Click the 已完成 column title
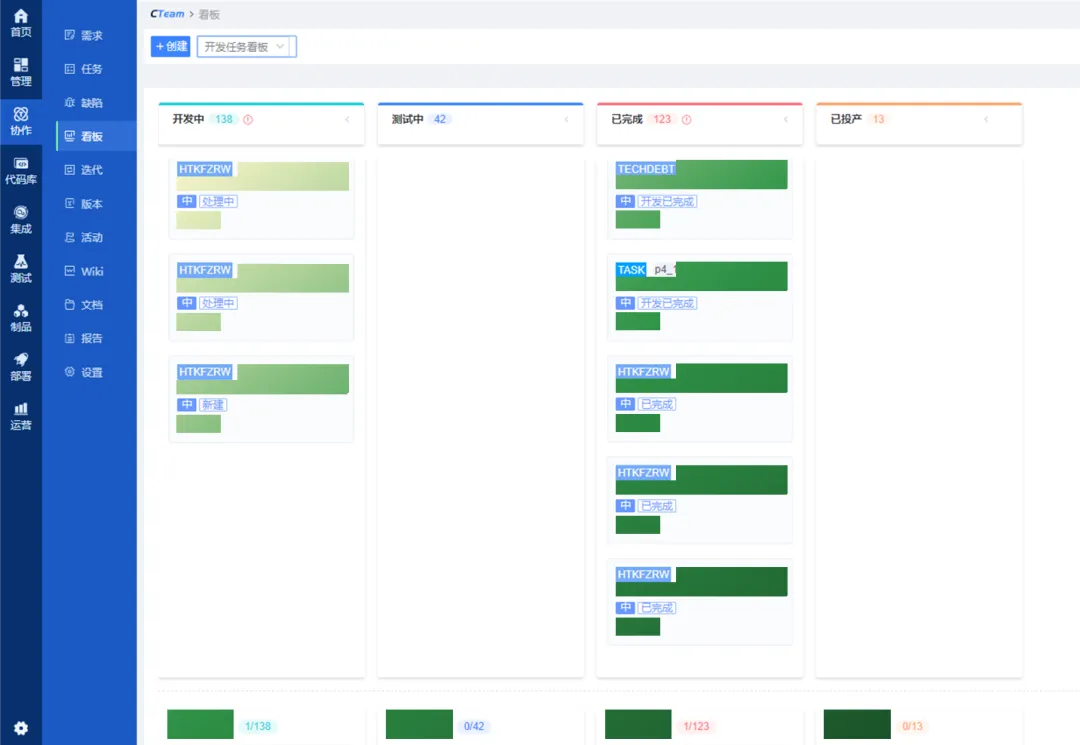 [x=627, y=119]
